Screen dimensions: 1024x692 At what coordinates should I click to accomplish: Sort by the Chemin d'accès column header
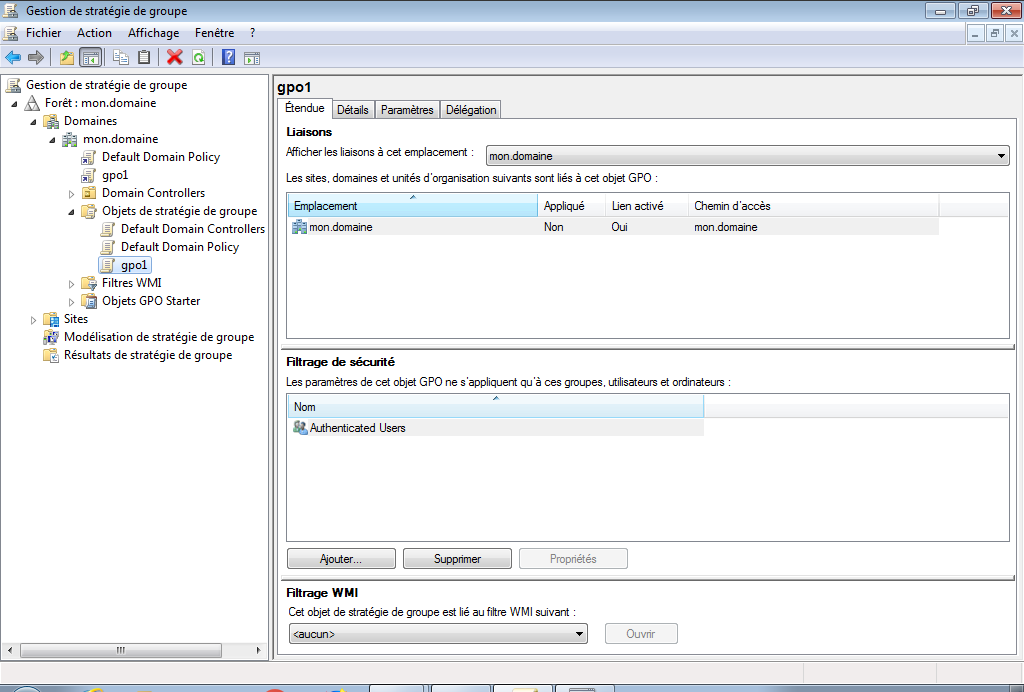click(x=813, y=206)
